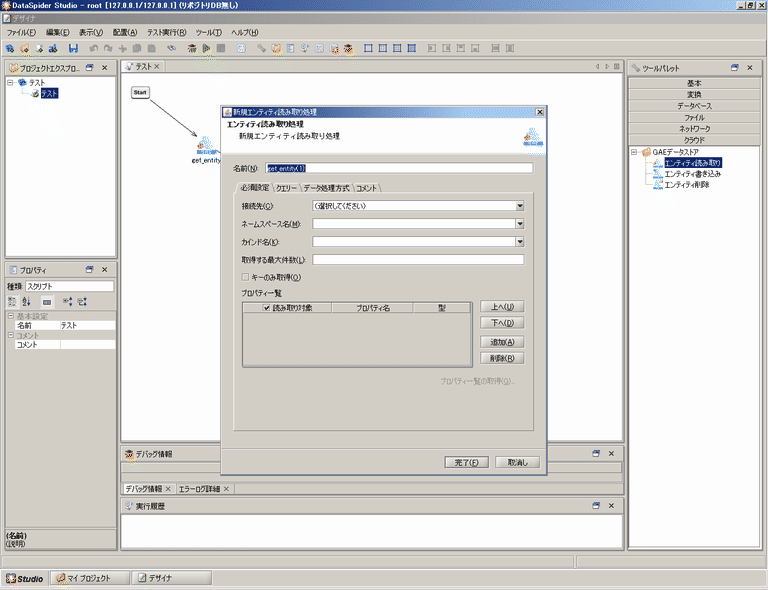Open the ファイル palette category
This screenshot has width=768, height=590.
pyautogui.click(x=694, y=117)
